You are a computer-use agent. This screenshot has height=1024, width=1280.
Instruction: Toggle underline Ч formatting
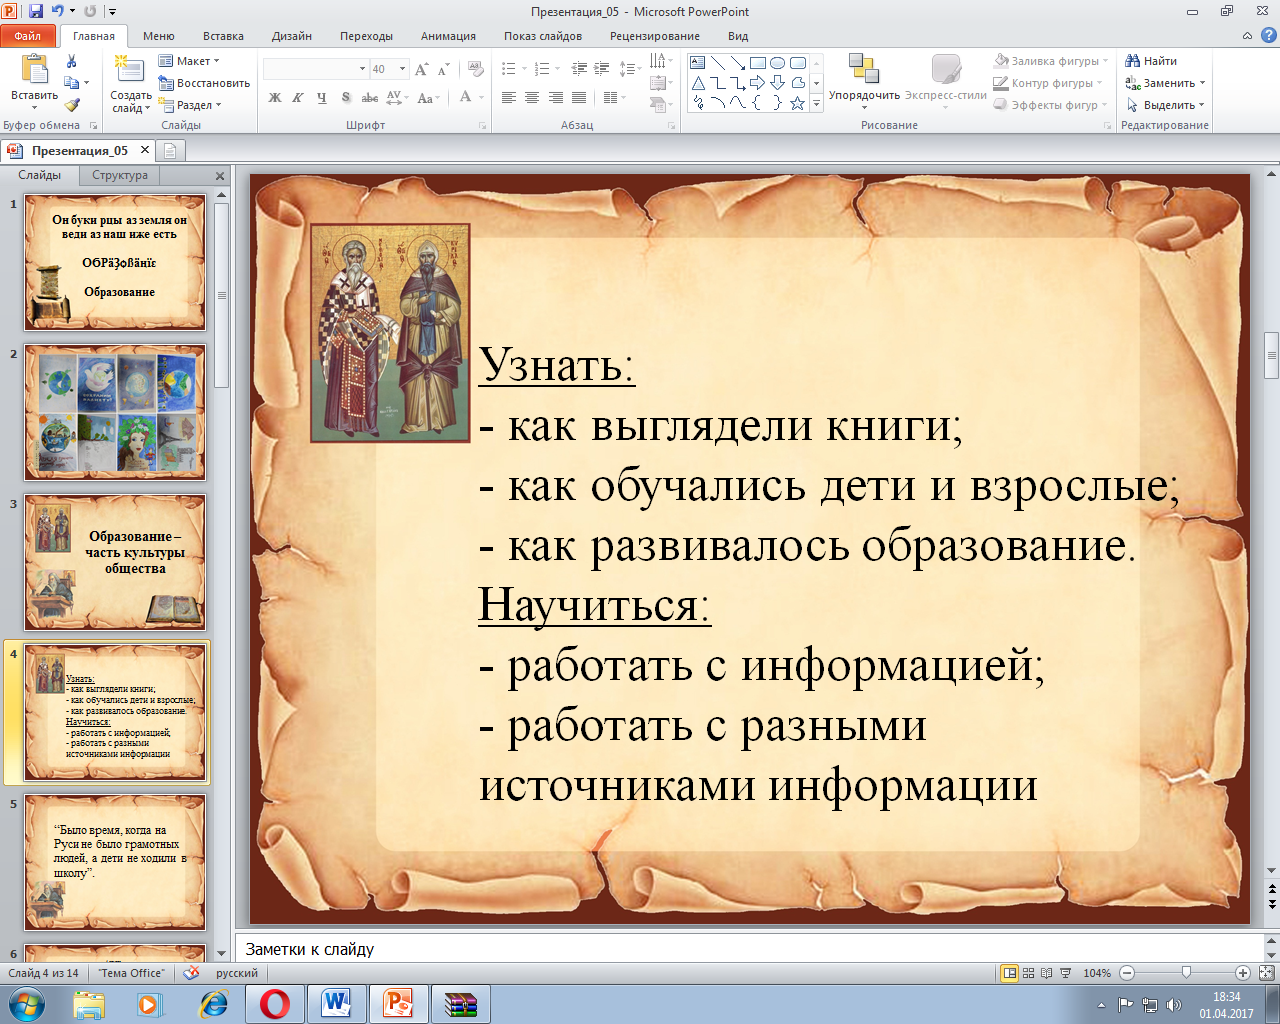pos(321,98)
